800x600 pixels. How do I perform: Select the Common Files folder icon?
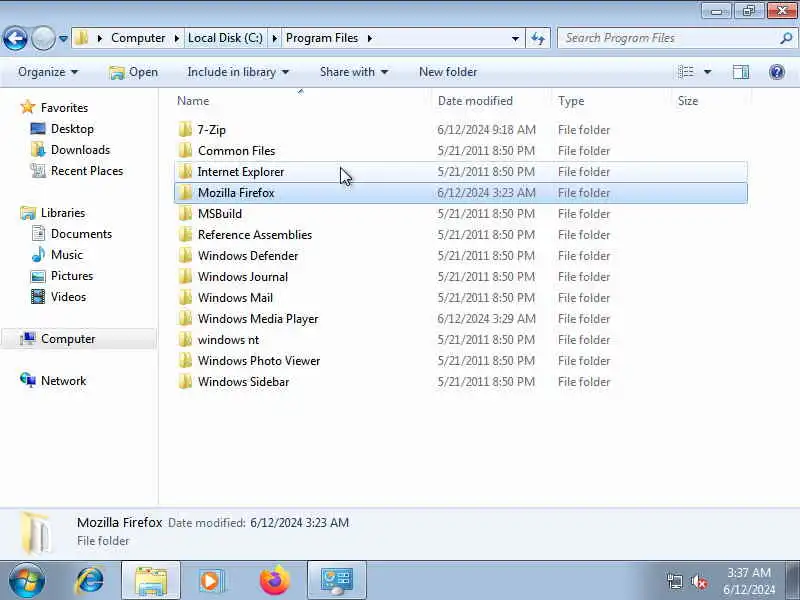coord(186,151)
